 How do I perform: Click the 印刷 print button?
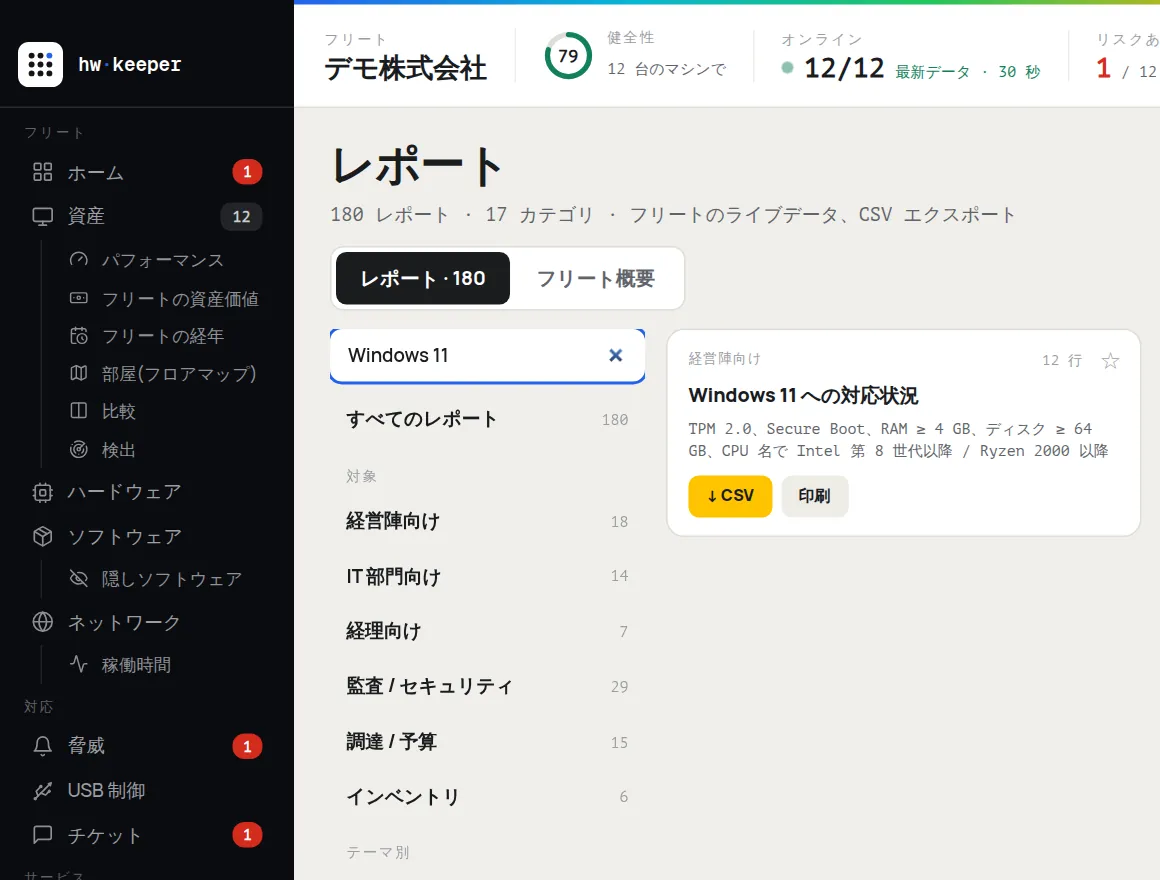tap(815, 495)
